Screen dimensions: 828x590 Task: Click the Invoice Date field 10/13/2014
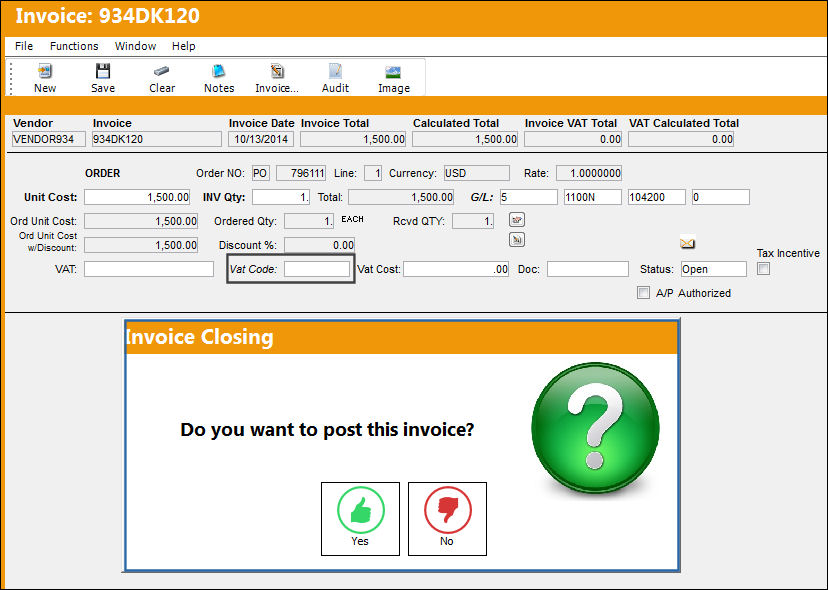coord(261,139)
